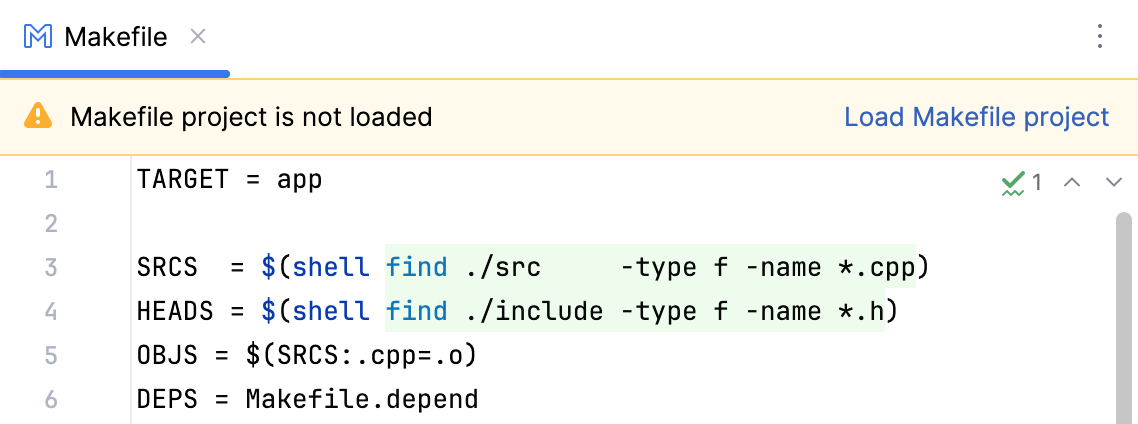Open the inspections checkmark widget
Viewport: 1138px width, 424px height.
click(1021, 182)
